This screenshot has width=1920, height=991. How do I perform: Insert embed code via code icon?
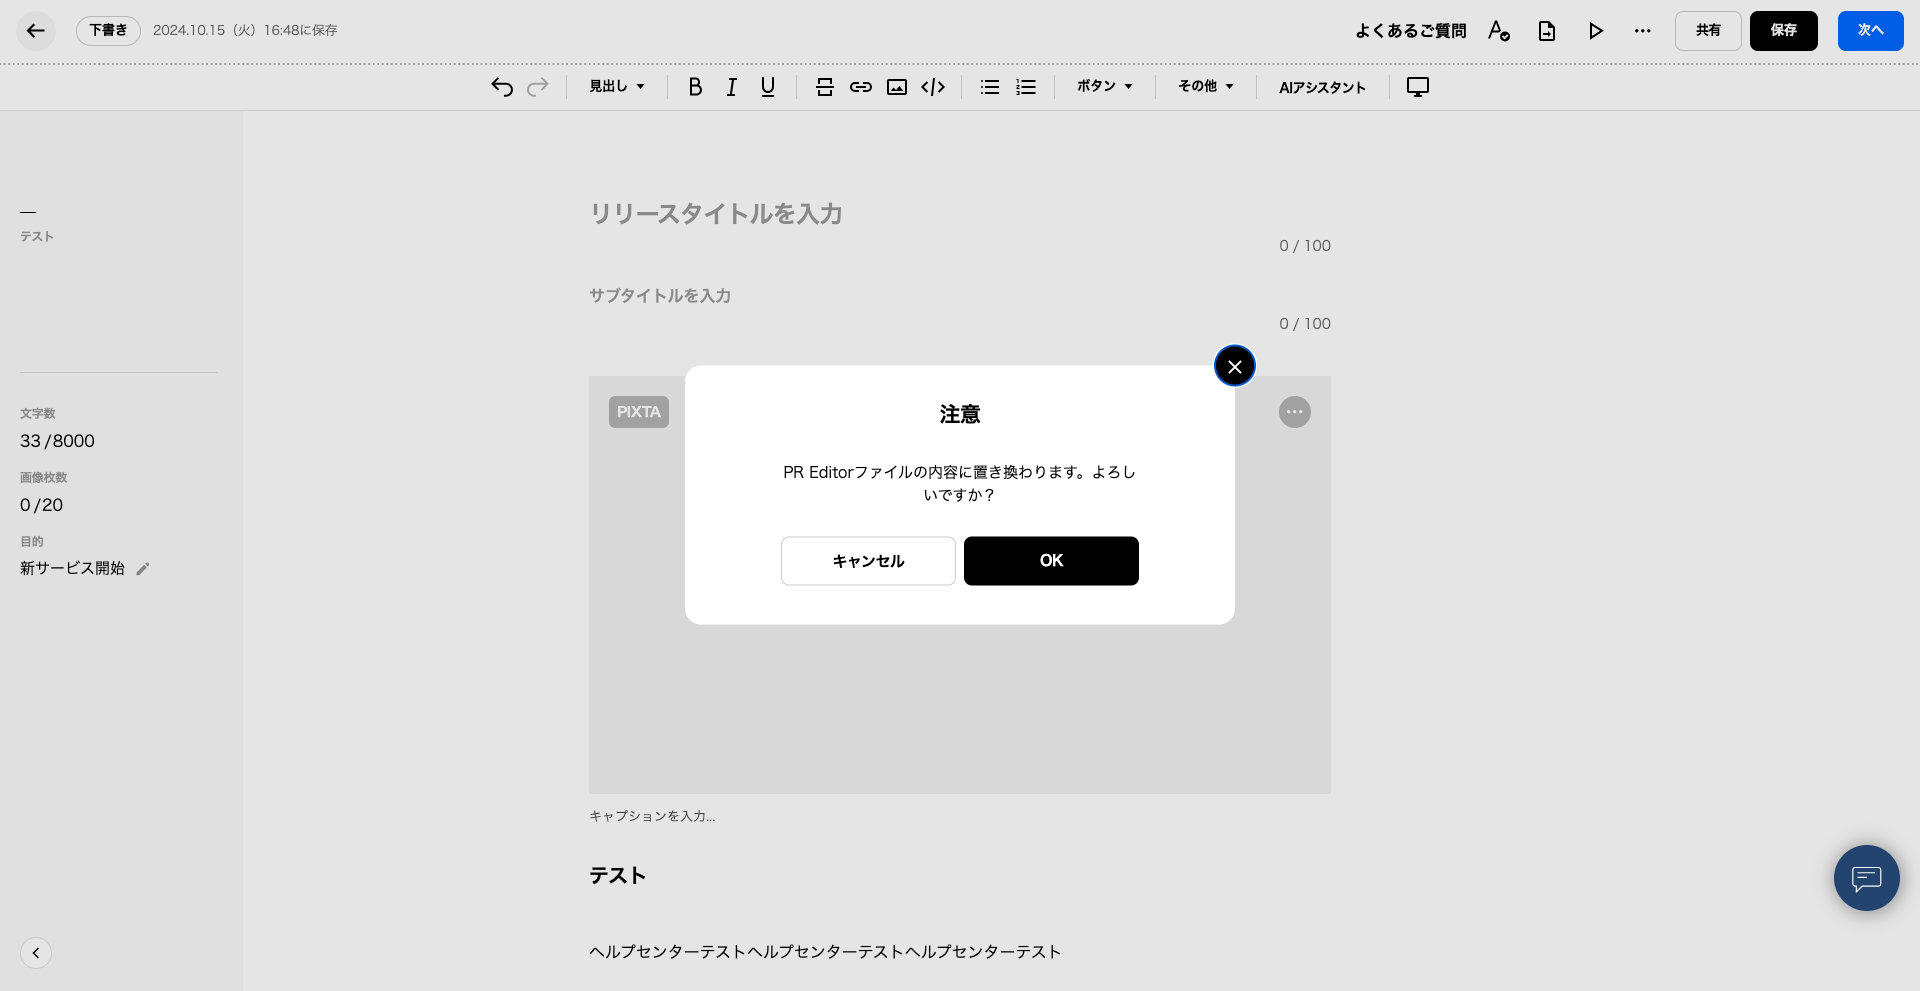click(x=933, y=87)
